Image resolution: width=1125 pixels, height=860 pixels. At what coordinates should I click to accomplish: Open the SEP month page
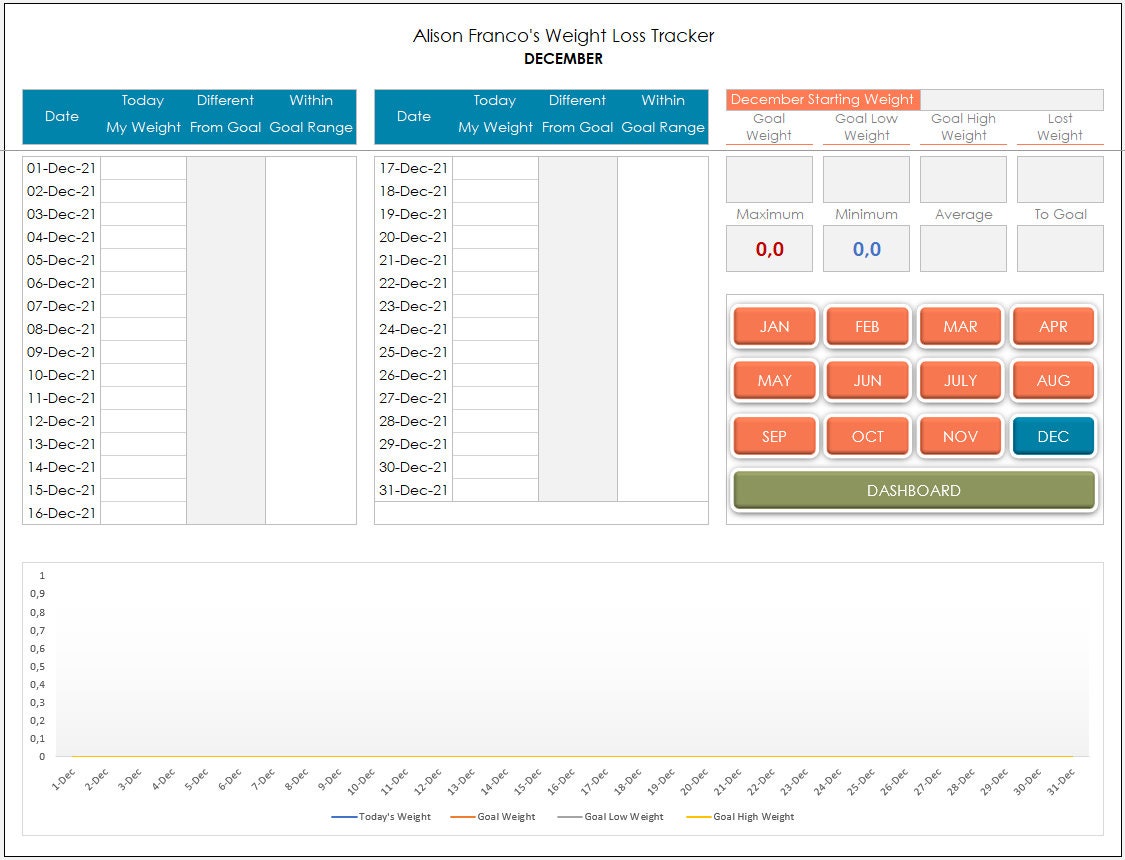(x=773, y=436)
